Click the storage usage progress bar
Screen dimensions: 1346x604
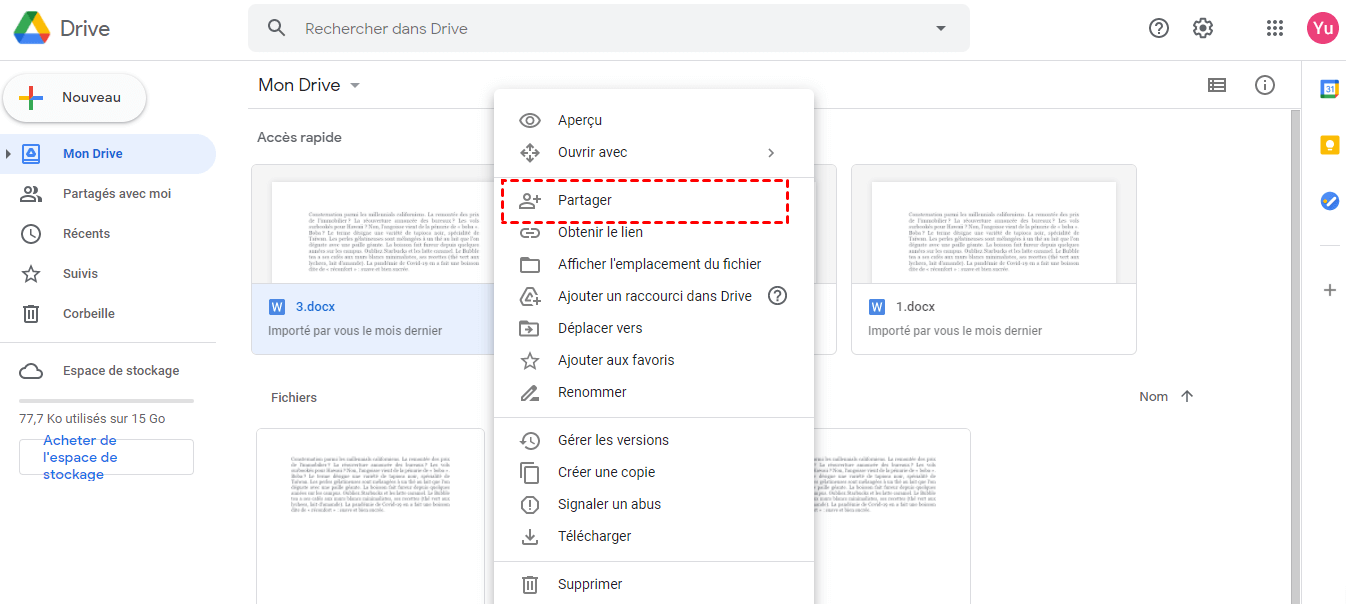[106, 400]
